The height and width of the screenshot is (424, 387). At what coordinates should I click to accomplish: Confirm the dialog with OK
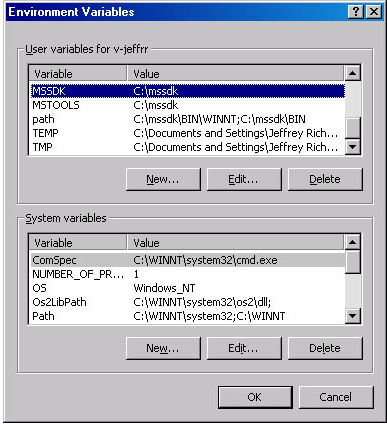click(255, 397)
